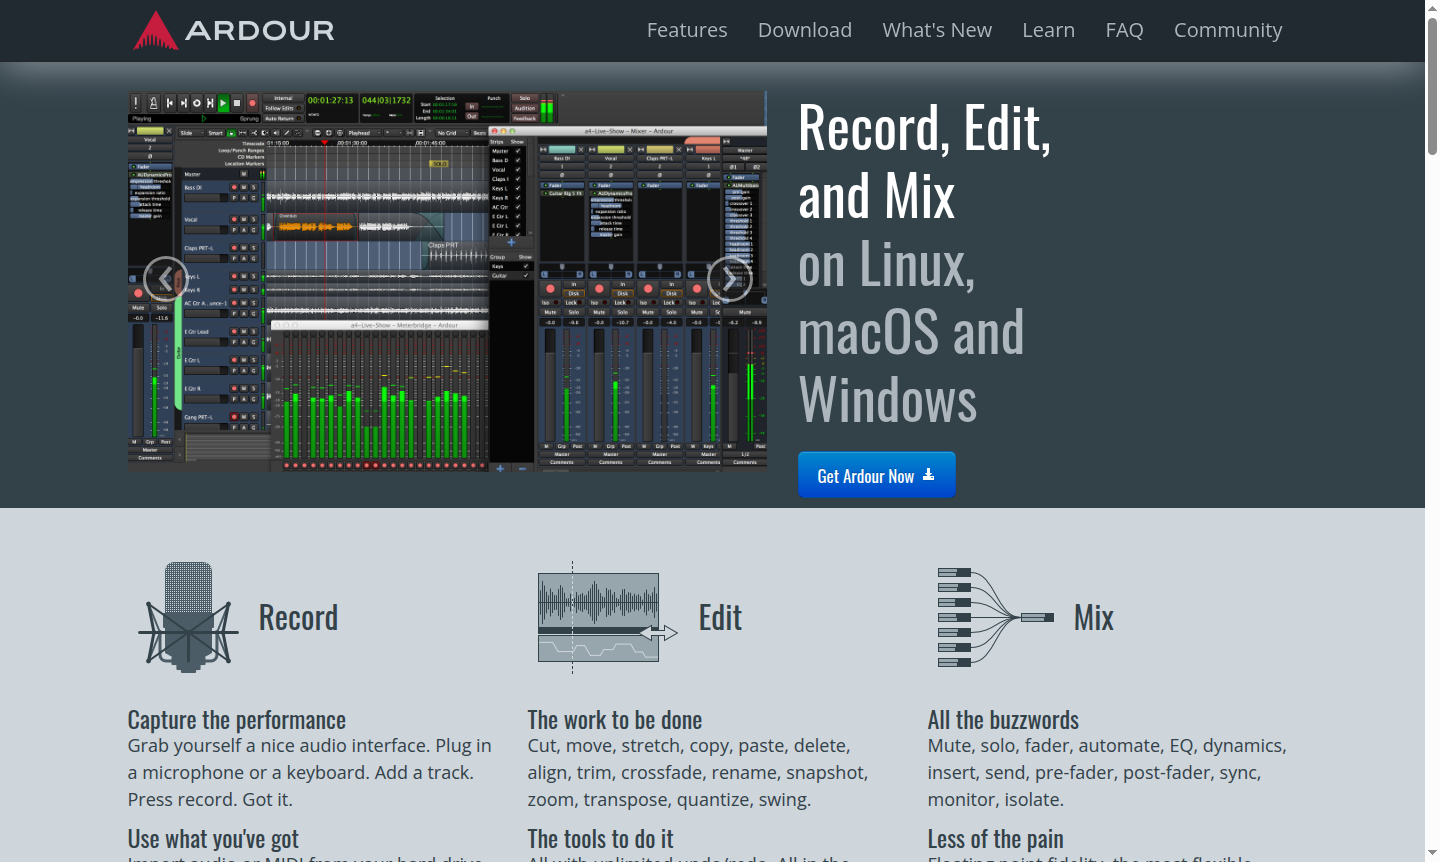1440x862 pixels.
Task: Open the Playhead dropdown in the editor toolbar
Action: pyautogui.click(x=364, y=132)
